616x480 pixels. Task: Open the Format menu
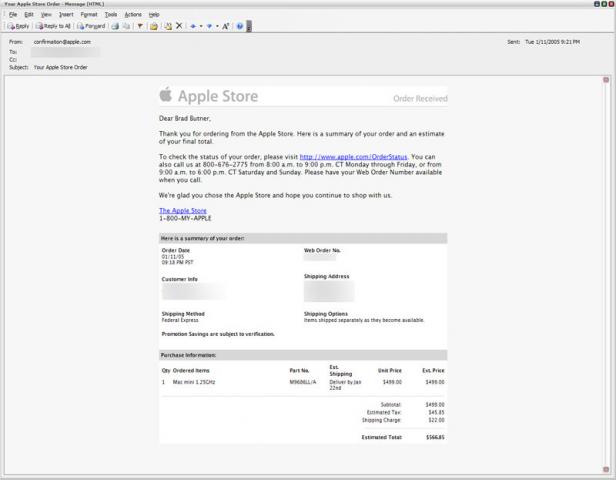(x=89, y=15)
